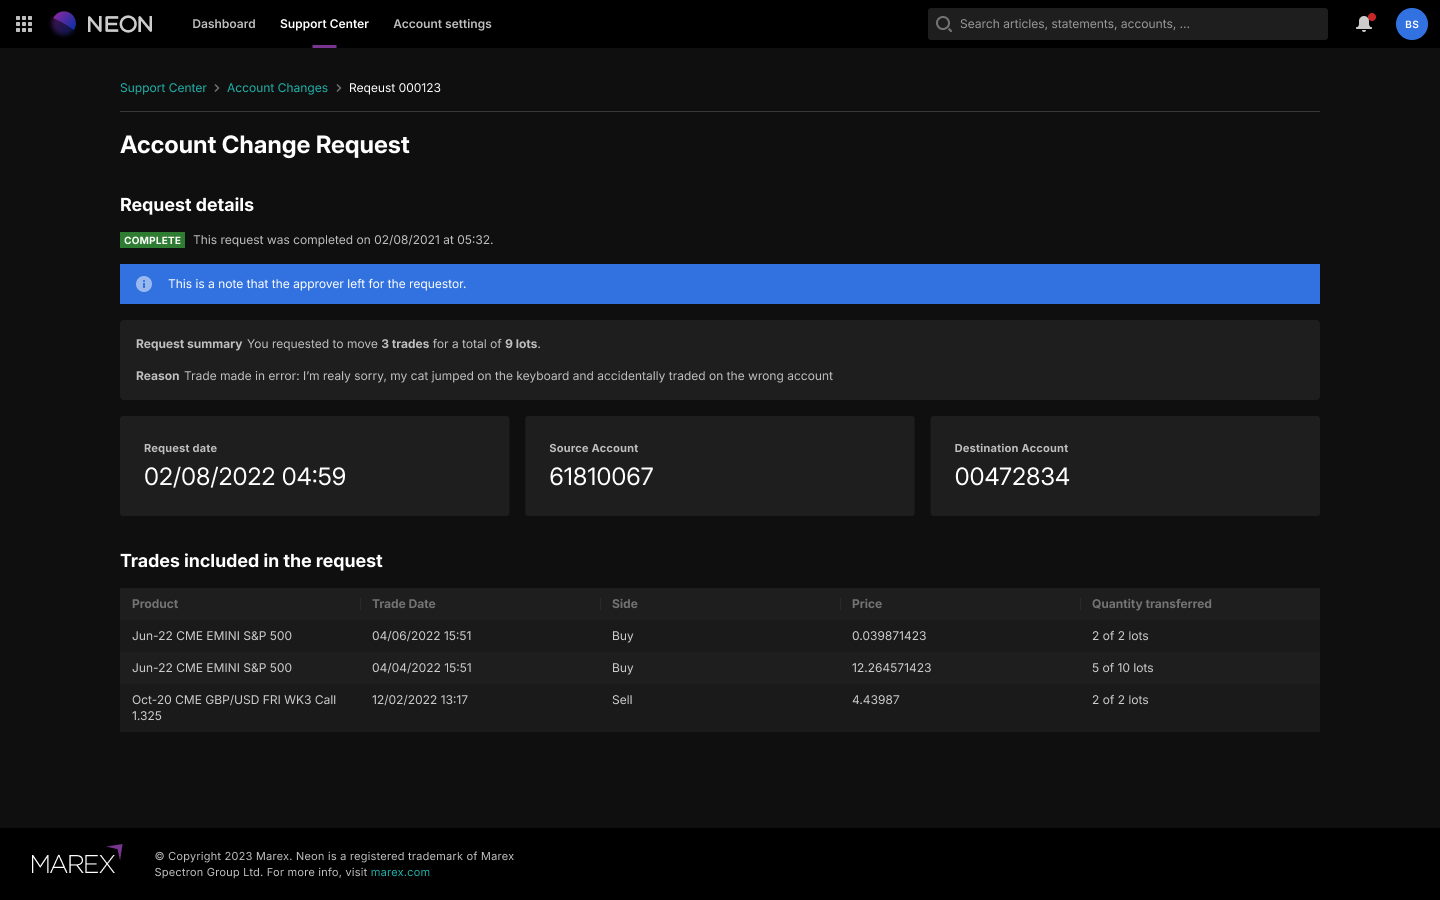The width and height of the screenshot is (1440, 900).
Task: Click the Source Account label
Action: [594, 448]
